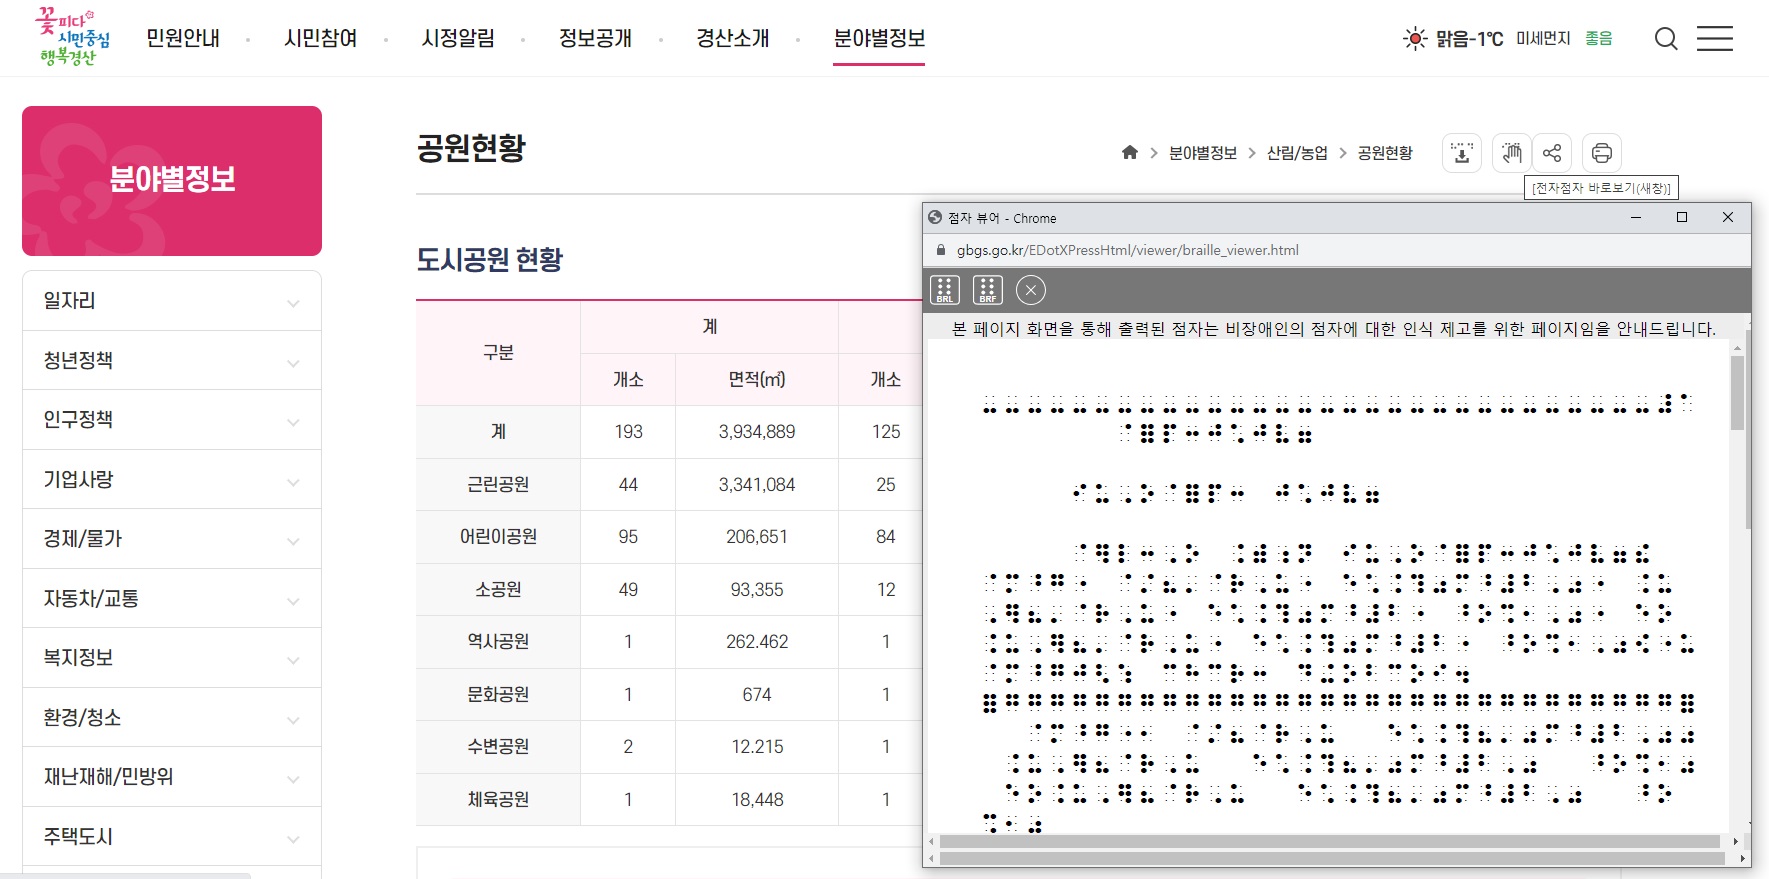Click the 구분 table header
This screenshot has width=1769, height=879.
[498, 353]
